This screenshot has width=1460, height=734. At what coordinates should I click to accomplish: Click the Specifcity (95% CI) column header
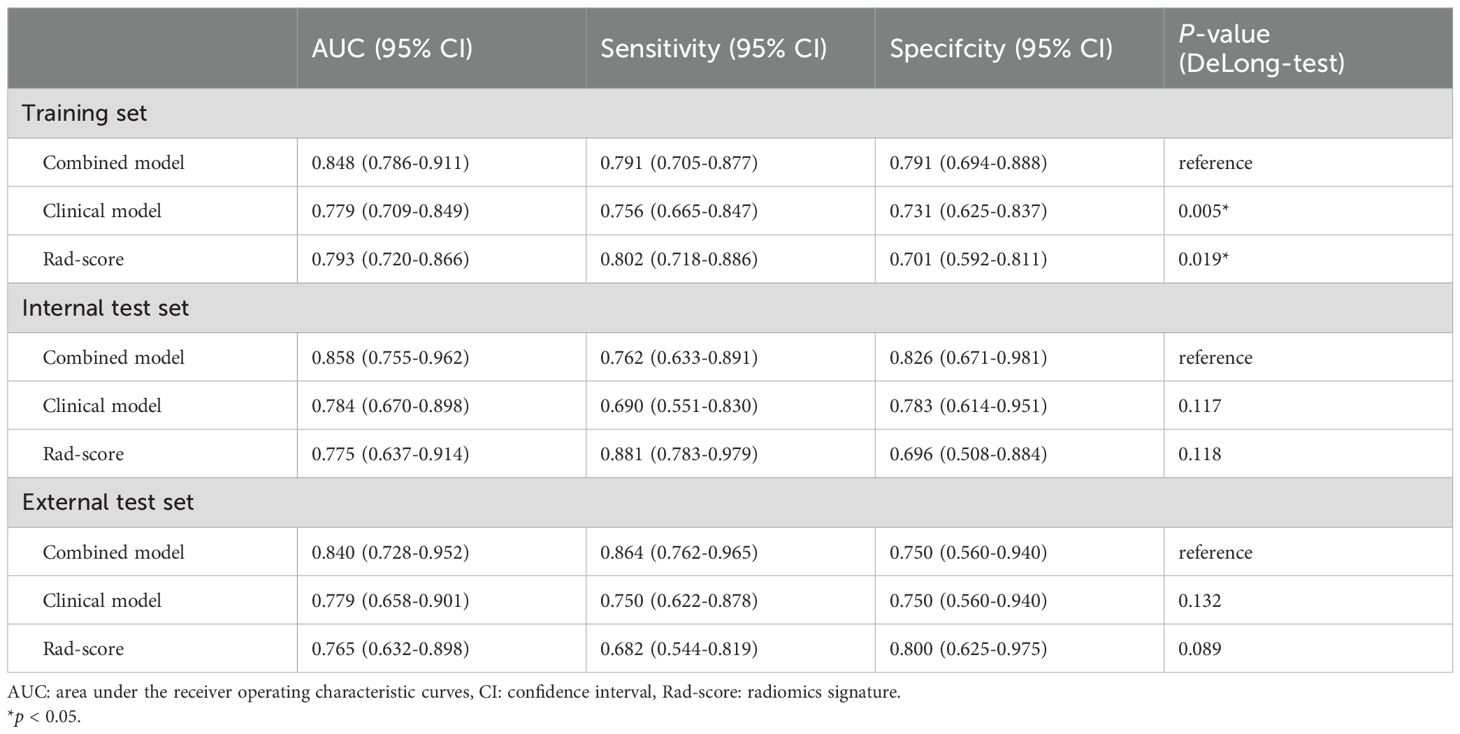click(x=1001, y=49)
